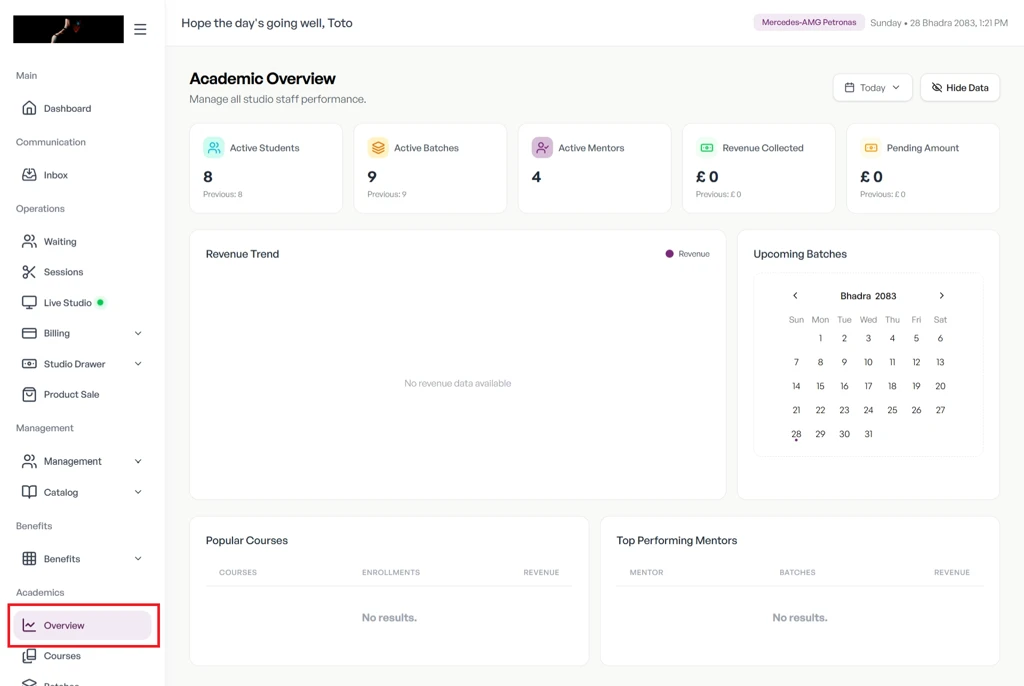Click the hamburger menu icon
The width and height of the screenshot is (1024, 686).
[140, 29]
